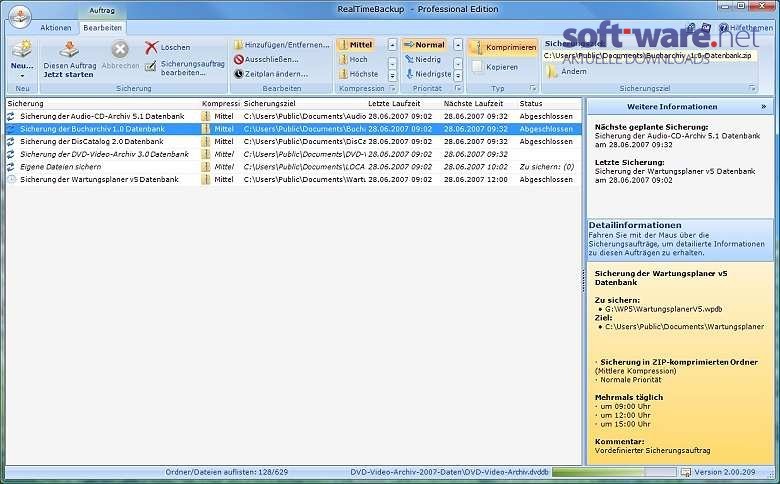
Task: Open Sicherungsauftrag bearbeiten editor
Action: coord(185,68)
